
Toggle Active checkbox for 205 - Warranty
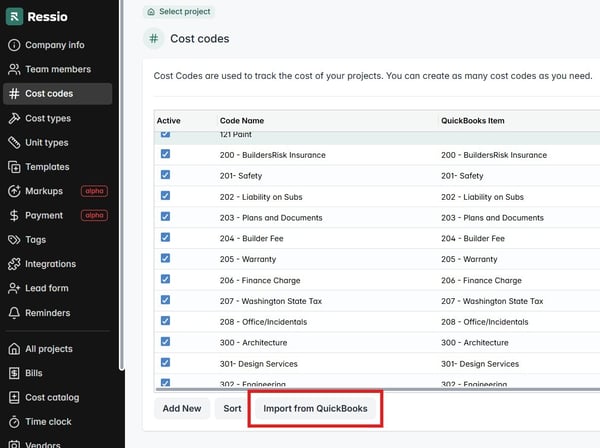pos(165,258)
